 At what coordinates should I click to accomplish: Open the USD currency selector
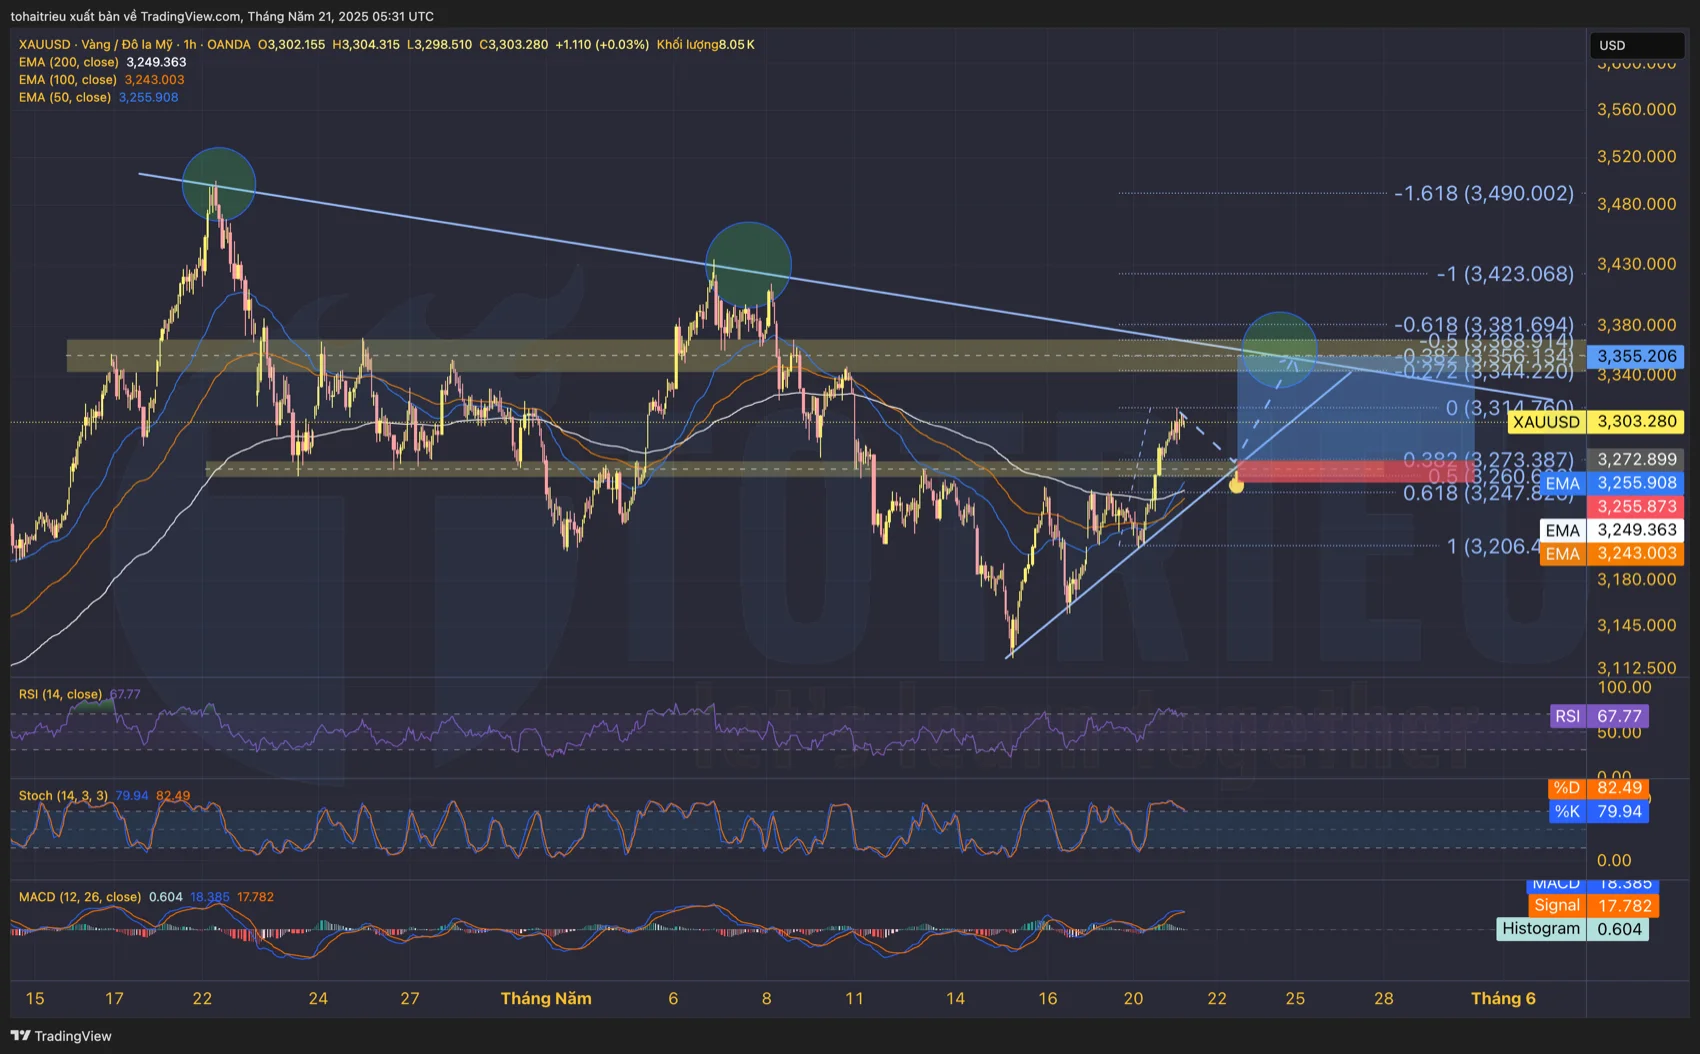click(1636, 45)
